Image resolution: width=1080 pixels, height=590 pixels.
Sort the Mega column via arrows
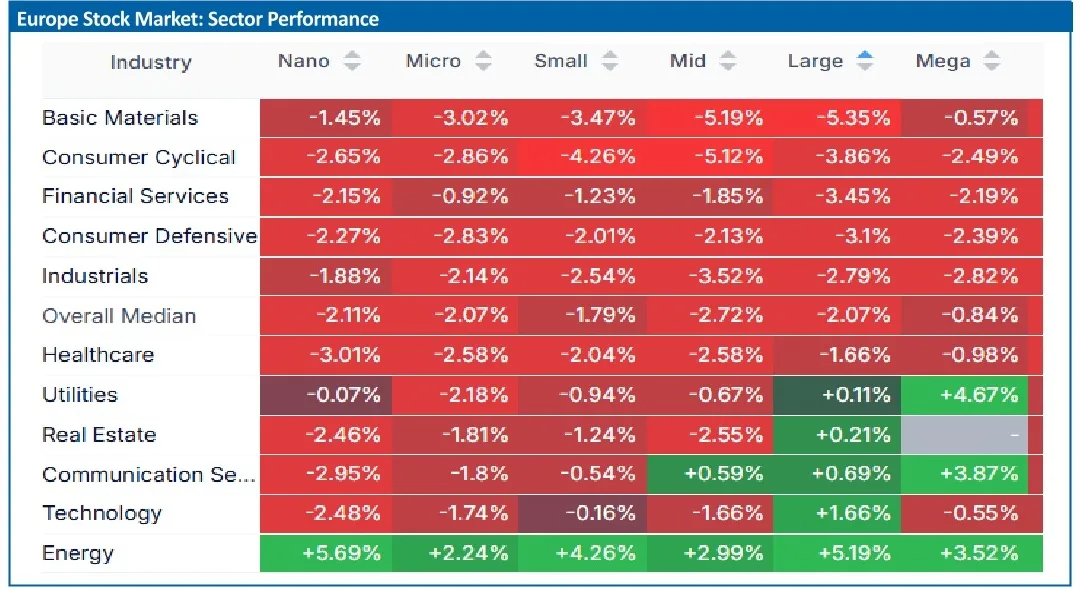(991, 62)
